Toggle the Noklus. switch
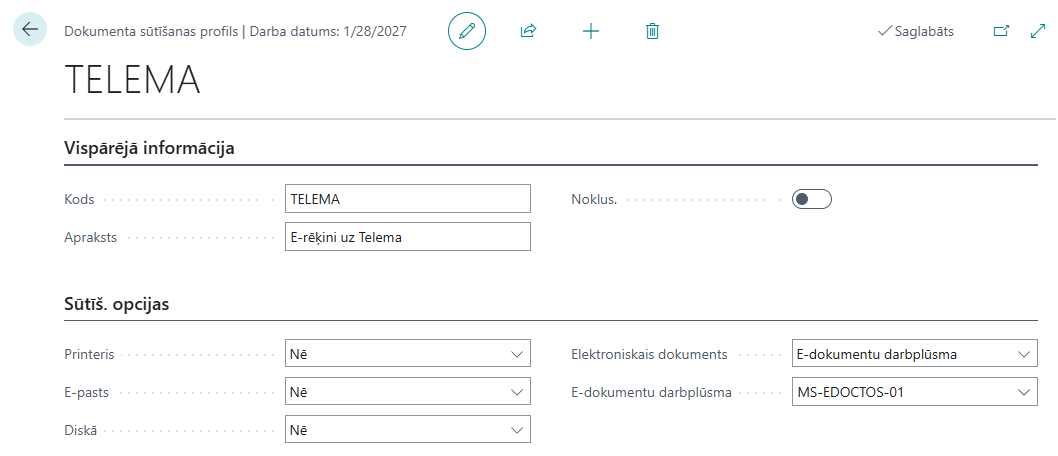 coord(811,199)
